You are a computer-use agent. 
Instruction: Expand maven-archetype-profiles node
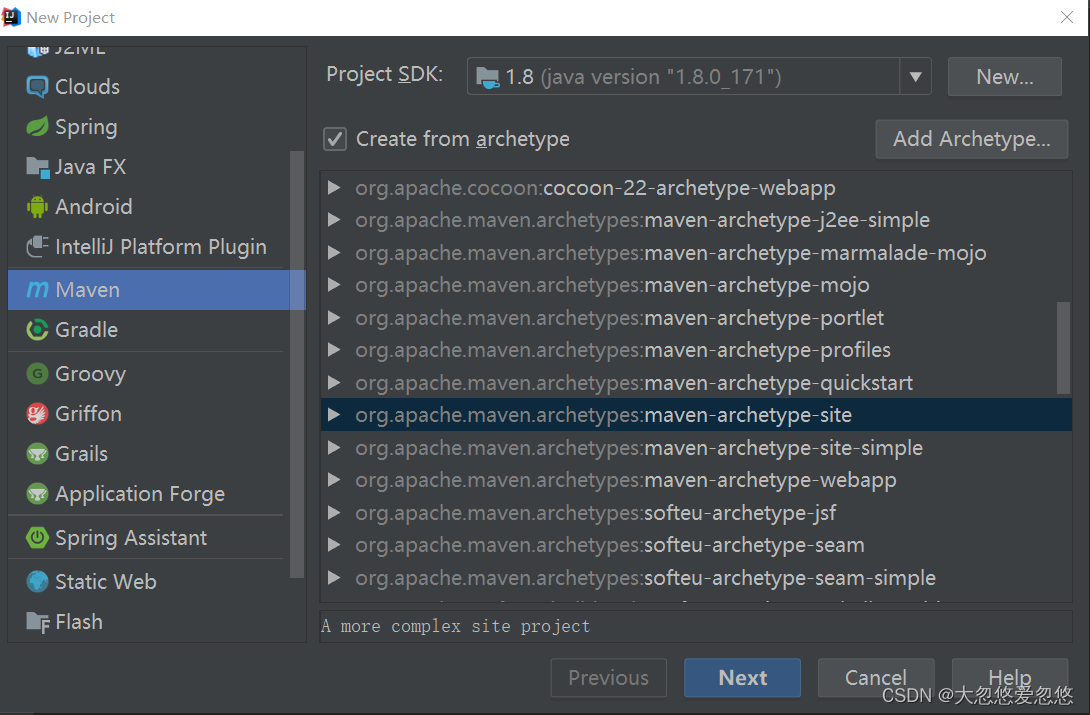pyautogui.click(x=334, y=350)
